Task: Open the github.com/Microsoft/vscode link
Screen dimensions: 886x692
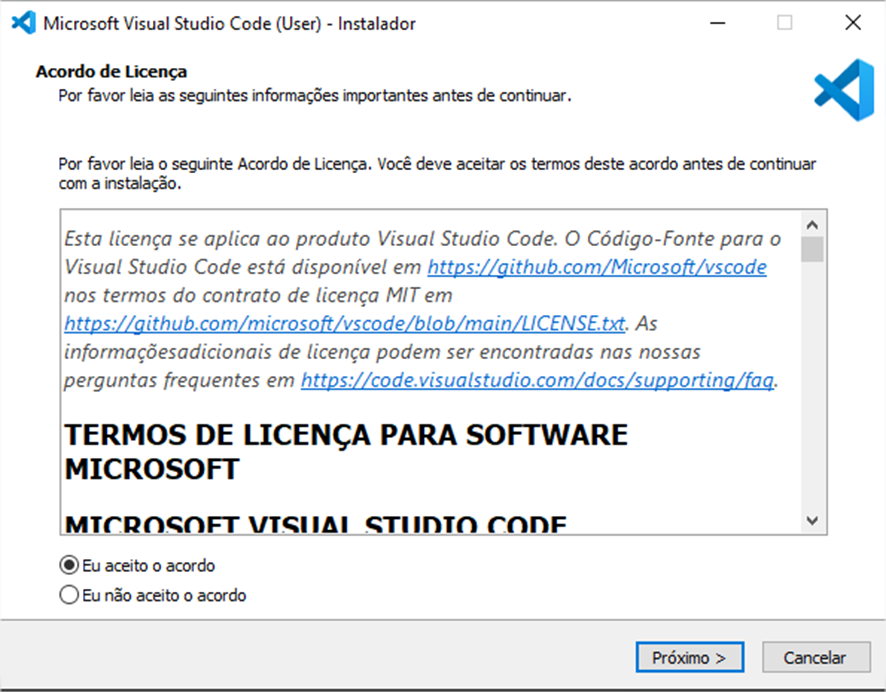Action: [597, 267]
